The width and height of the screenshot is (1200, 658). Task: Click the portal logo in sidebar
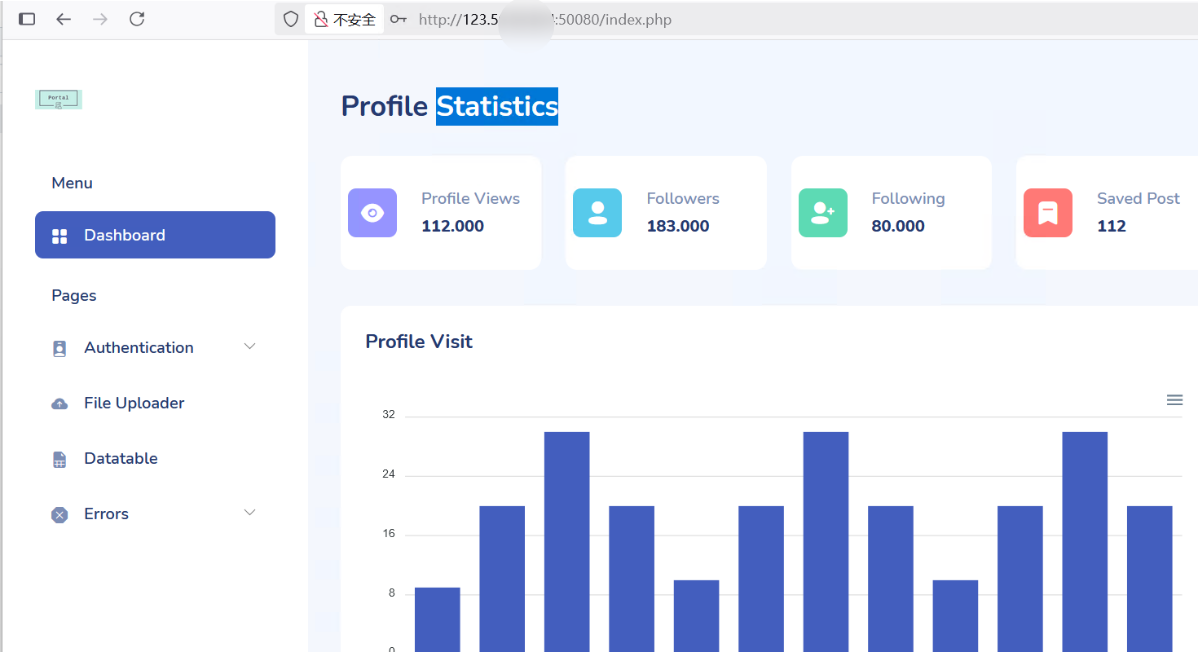pyautogui.click(x=58, y=99)
